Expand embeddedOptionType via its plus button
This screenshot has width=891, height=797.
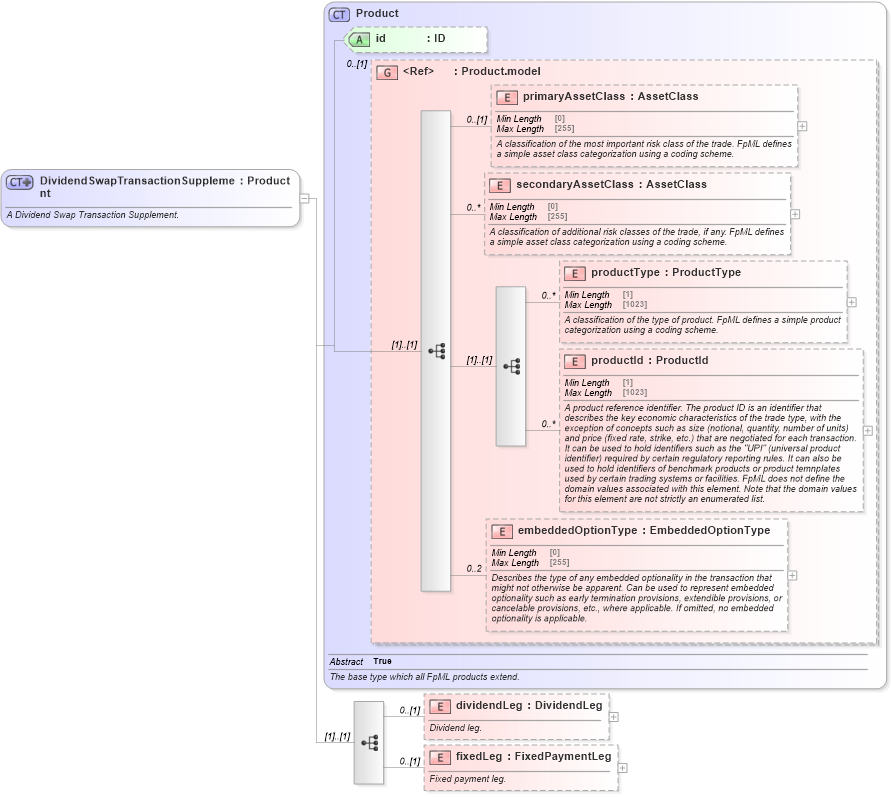coord(790,575)
